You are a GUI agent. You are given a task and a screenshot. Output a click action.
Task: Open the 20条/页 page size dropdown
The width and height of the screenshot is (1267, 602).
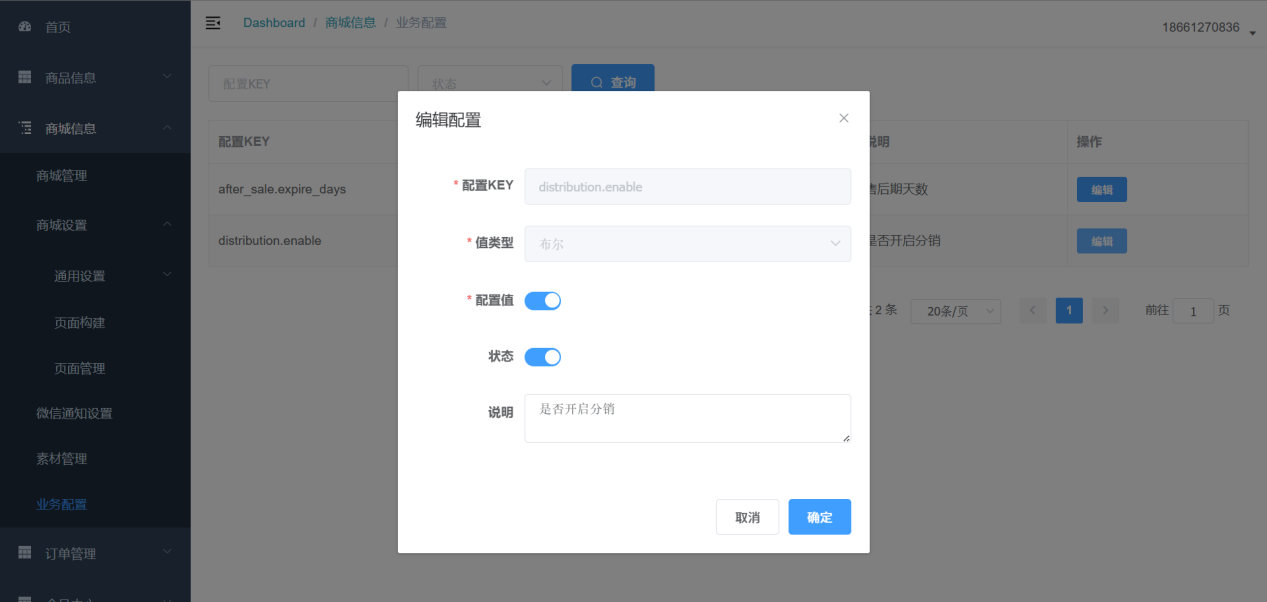[x=955, y=311]
